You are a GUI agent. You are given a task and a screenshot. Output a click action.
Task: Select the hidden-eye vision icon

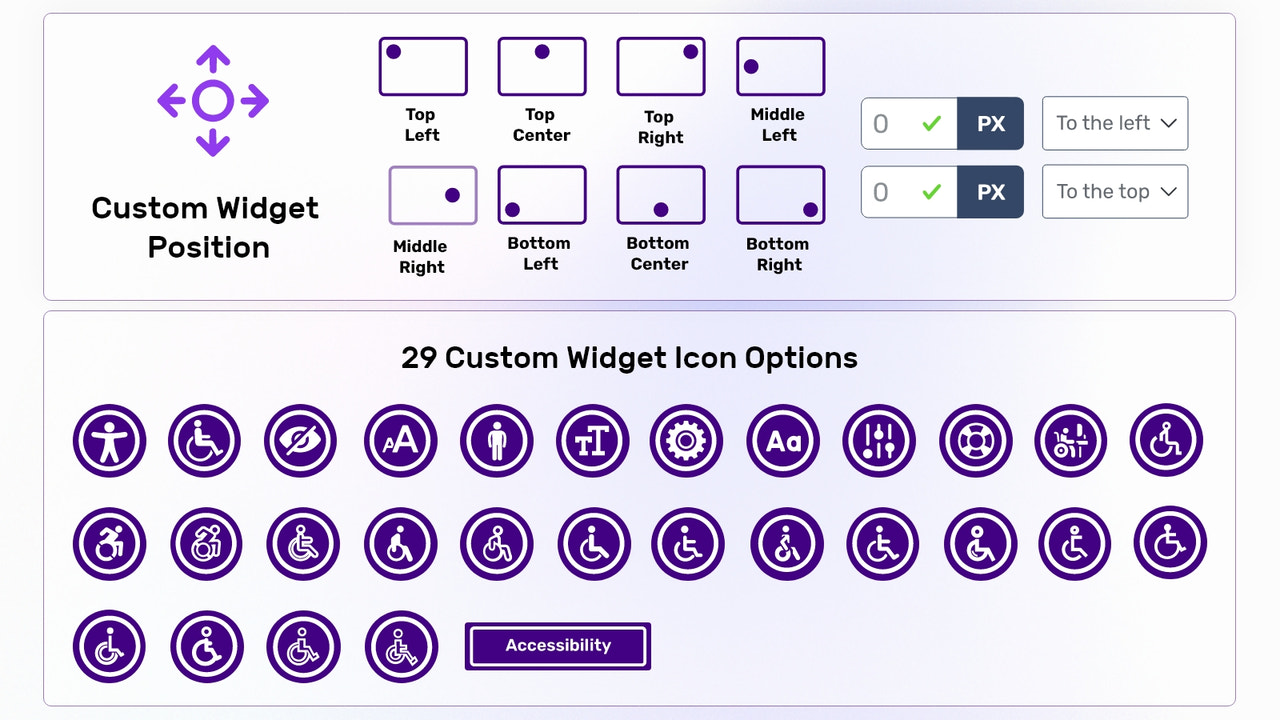[301, 440]
